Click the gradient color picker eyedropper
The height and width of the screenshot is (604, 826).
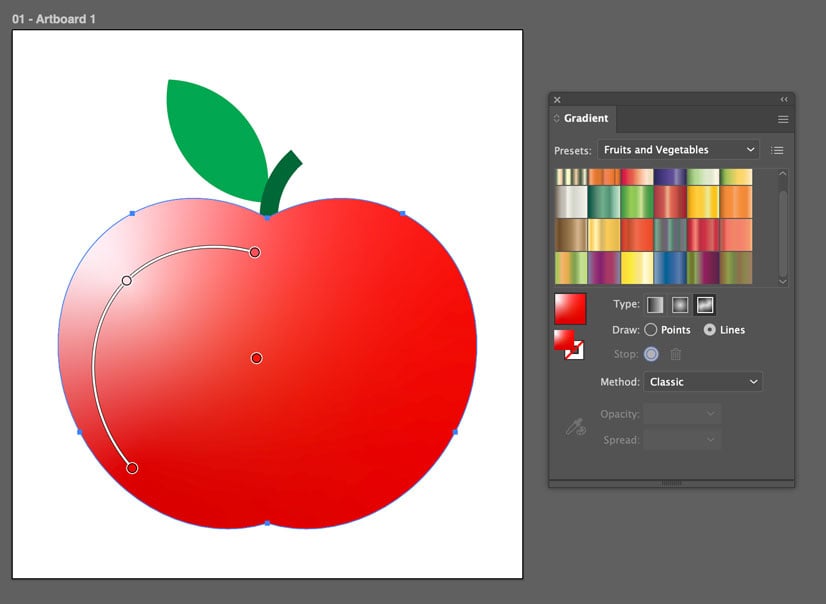[x=575, y=427]
